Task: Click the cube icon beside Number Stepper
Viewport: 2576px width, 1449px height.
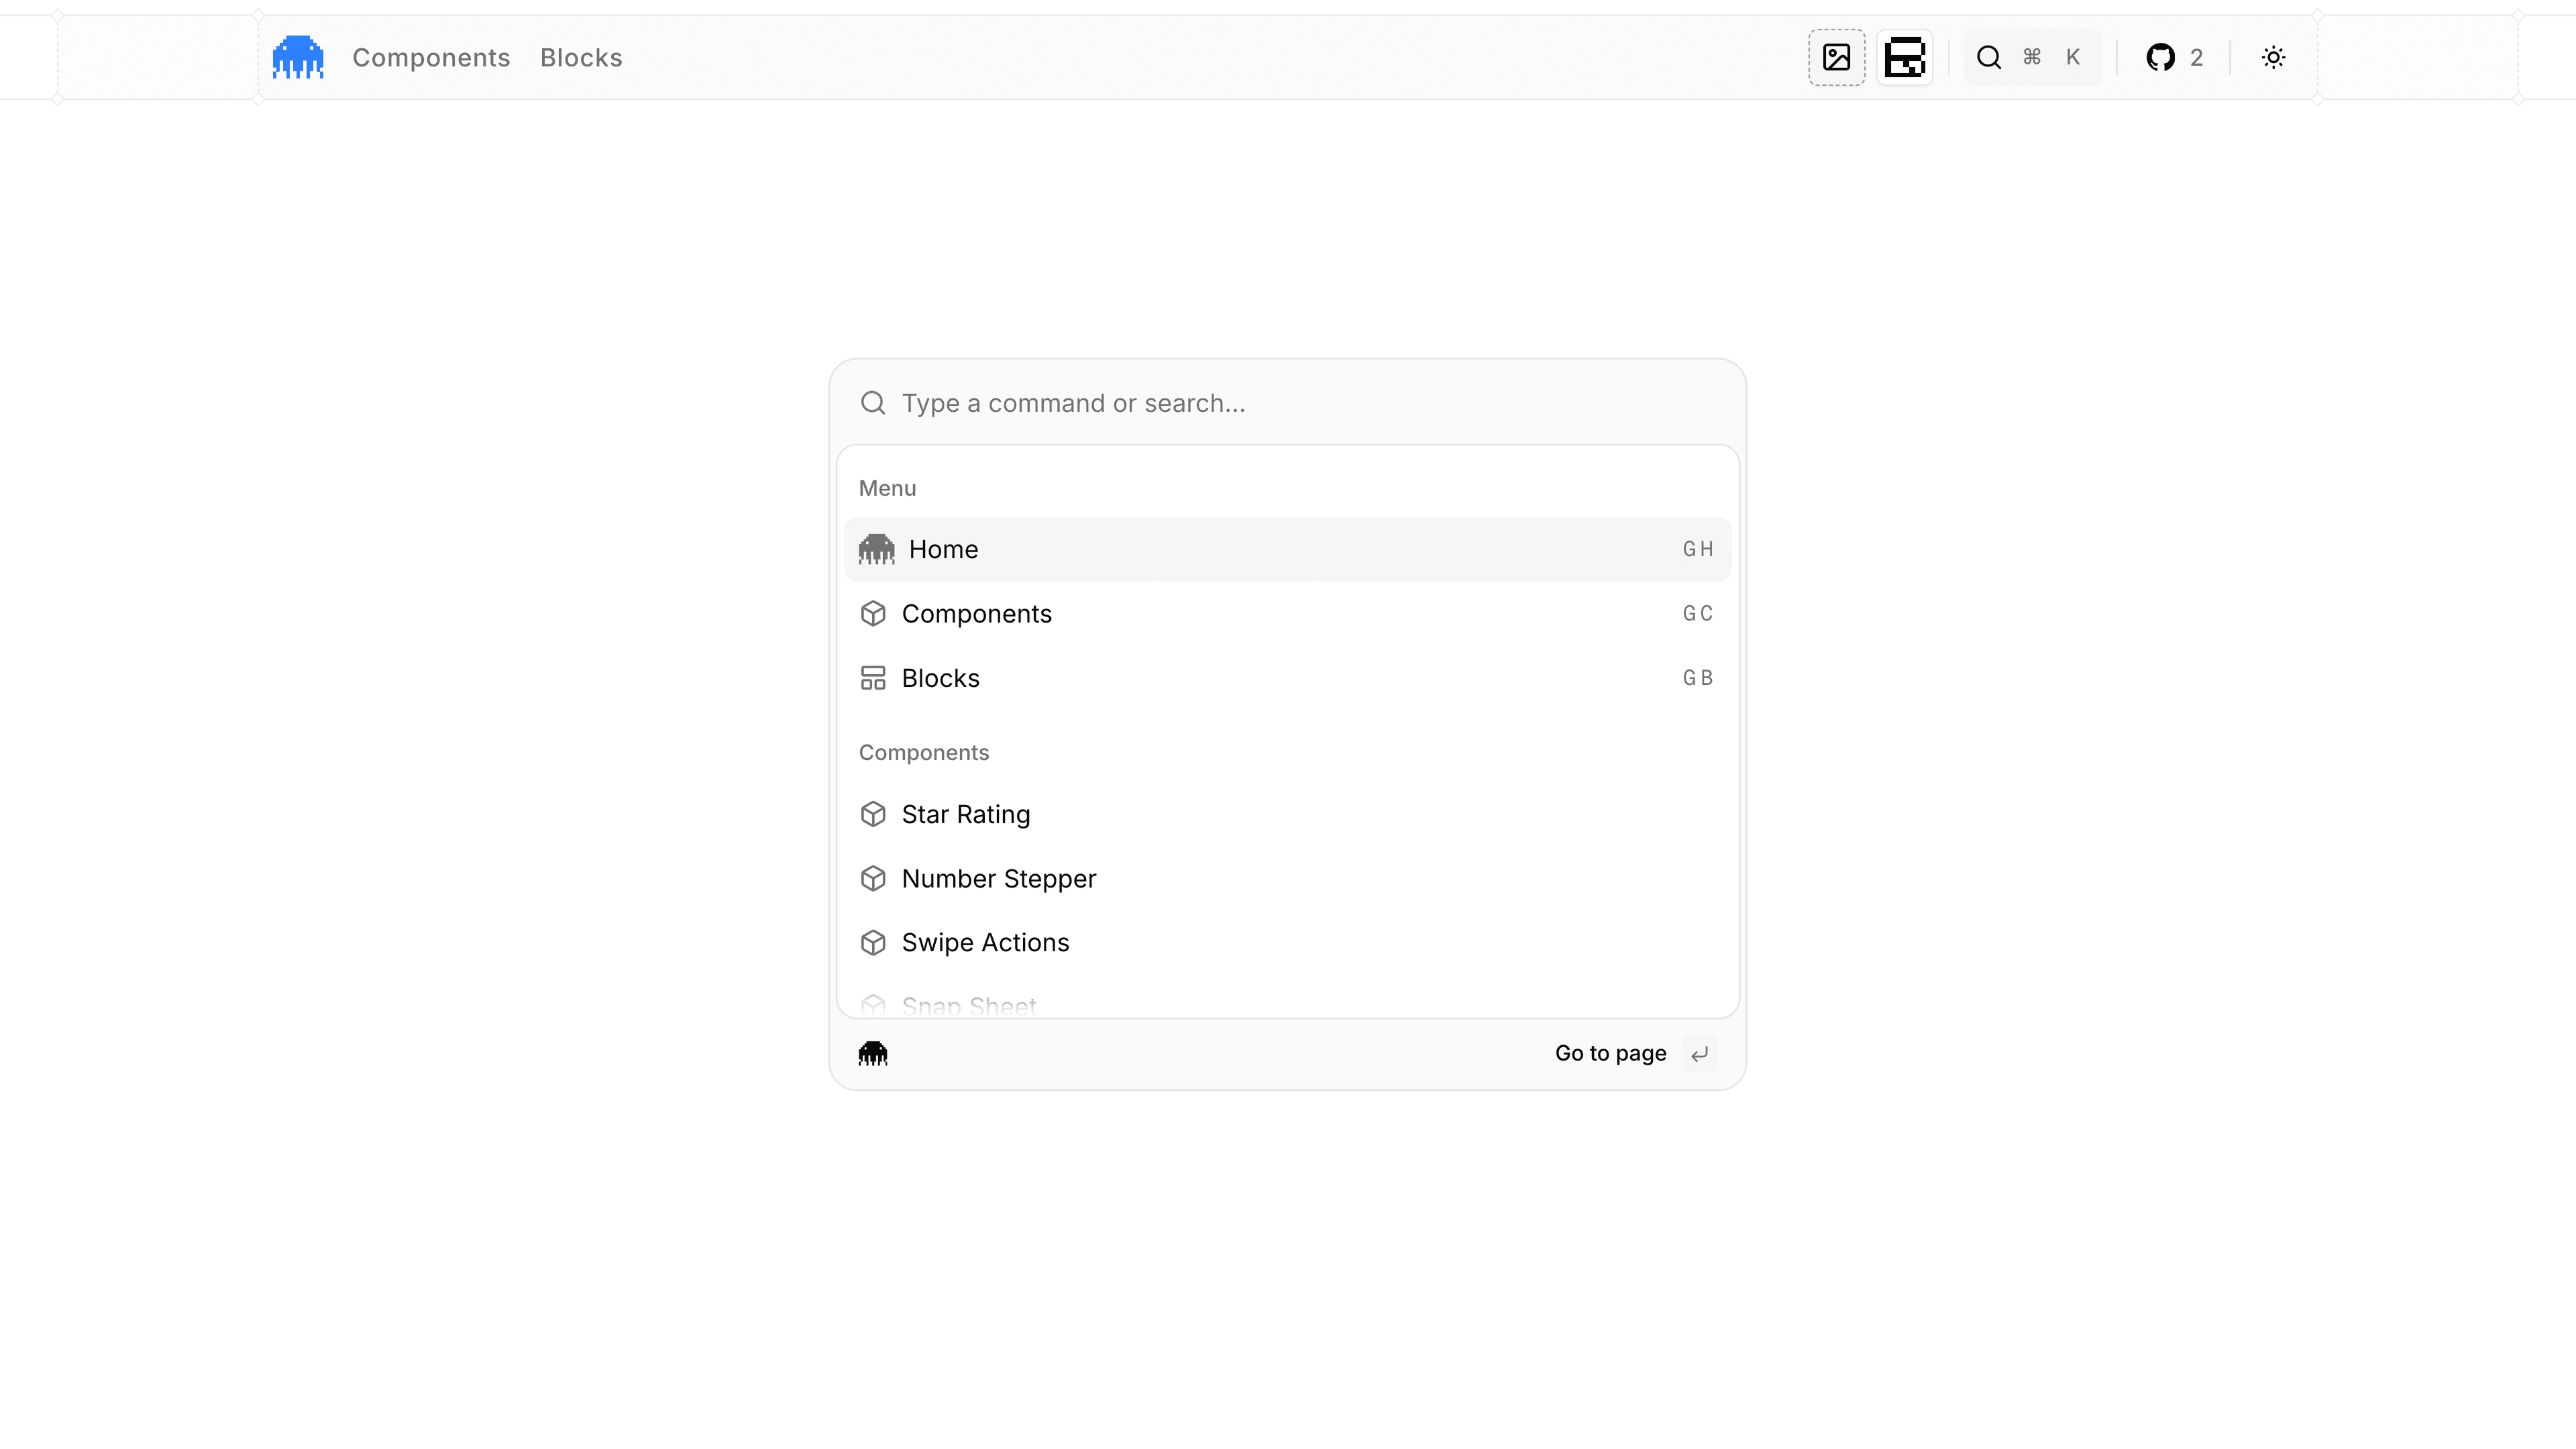Action: tap(873, 878)
